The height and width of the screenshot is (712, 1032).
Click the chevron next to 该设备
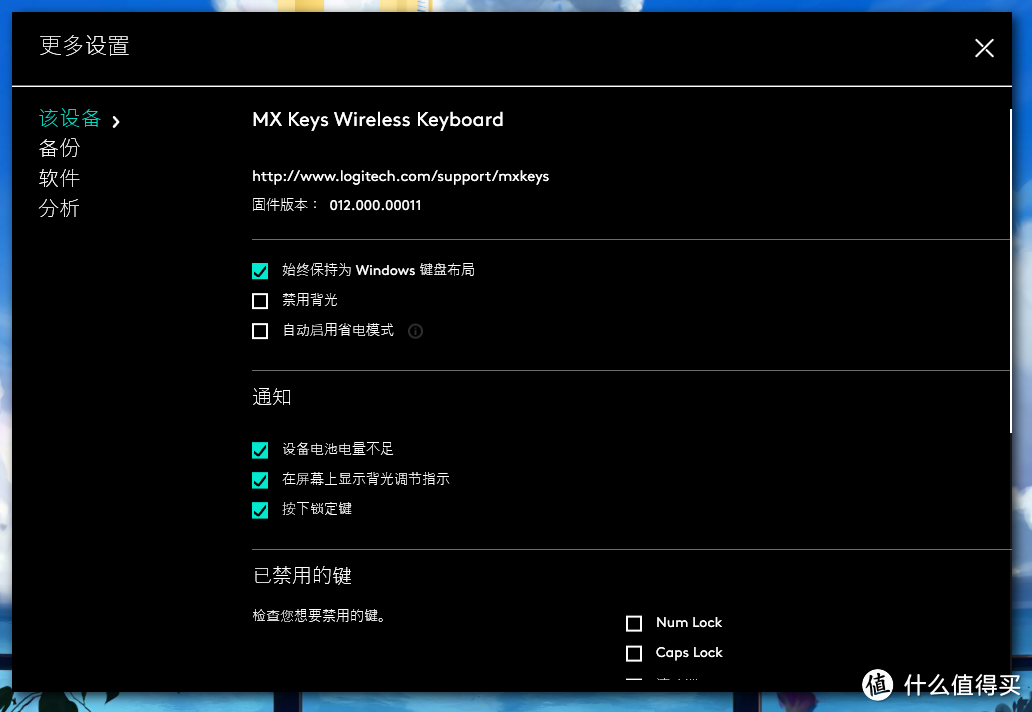tap(116, 121)
